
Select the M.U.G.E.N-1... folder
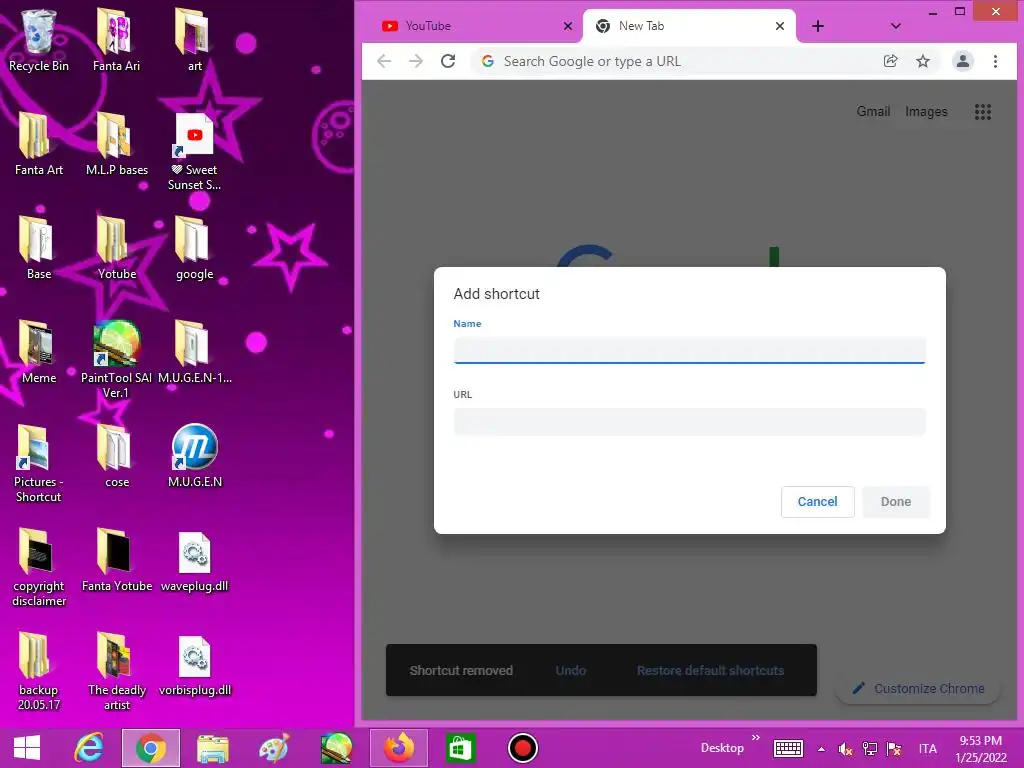(195, 352)
